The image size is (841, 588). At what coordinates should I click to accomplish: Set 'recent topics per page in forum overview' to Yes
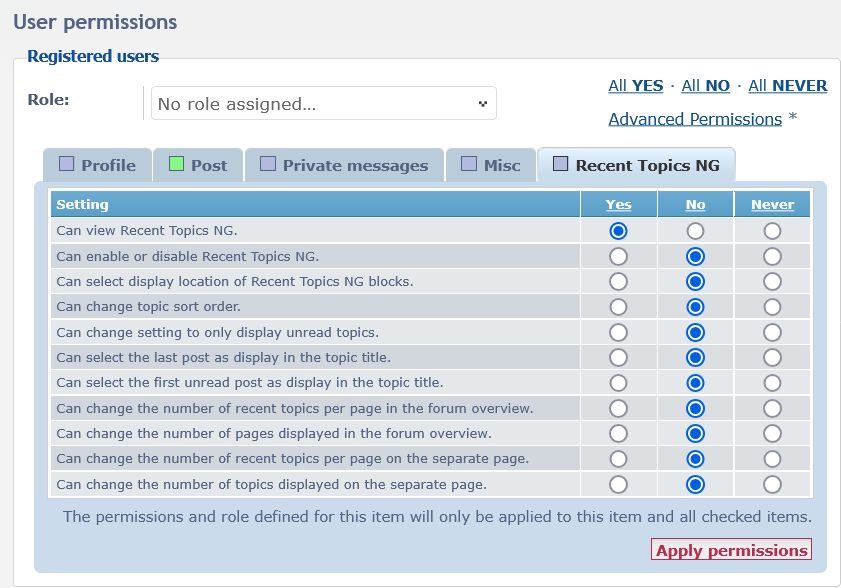[x=618, y=409]
